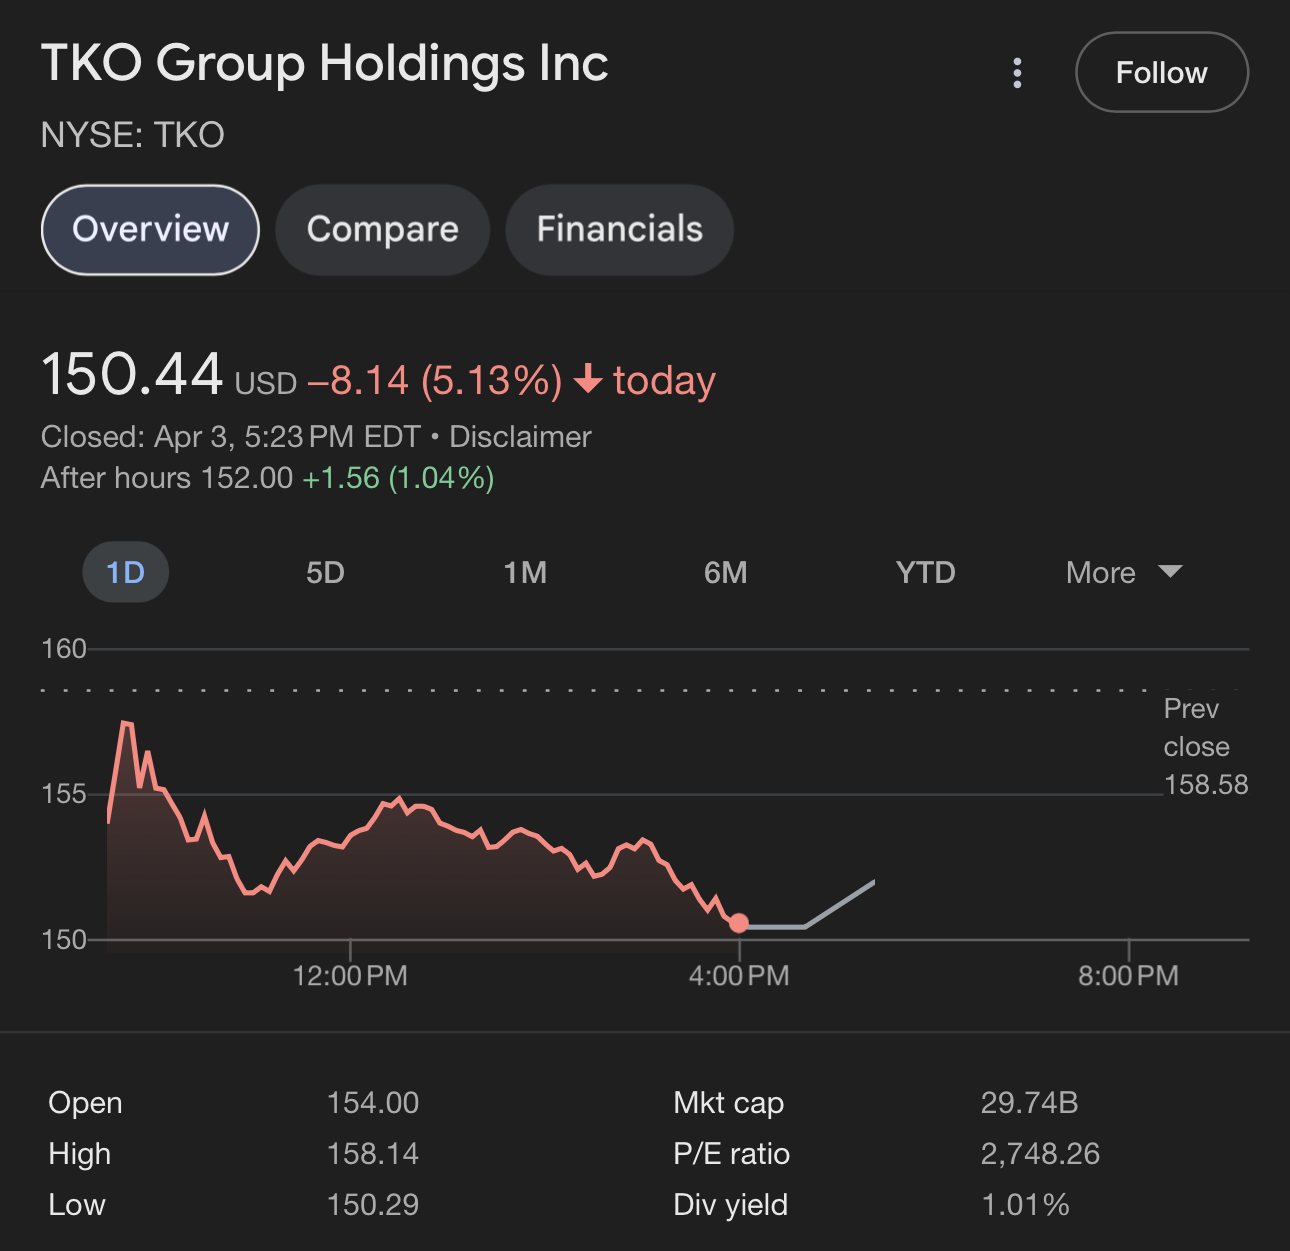1290x1251 pixels.
Task: Click the 12:00 PM chart axis marker
Action: pos(350,975)
